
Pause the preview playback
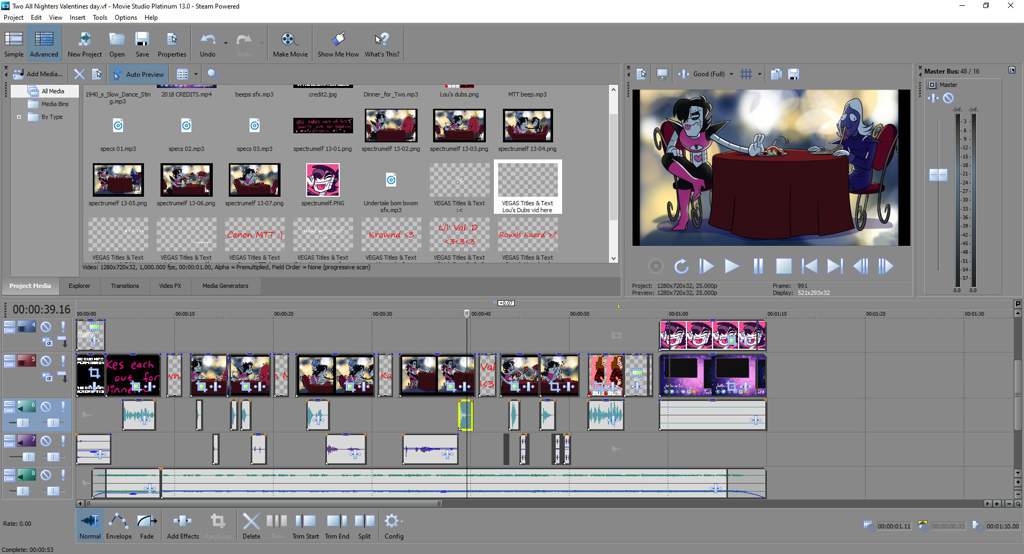tap(758, 266)
